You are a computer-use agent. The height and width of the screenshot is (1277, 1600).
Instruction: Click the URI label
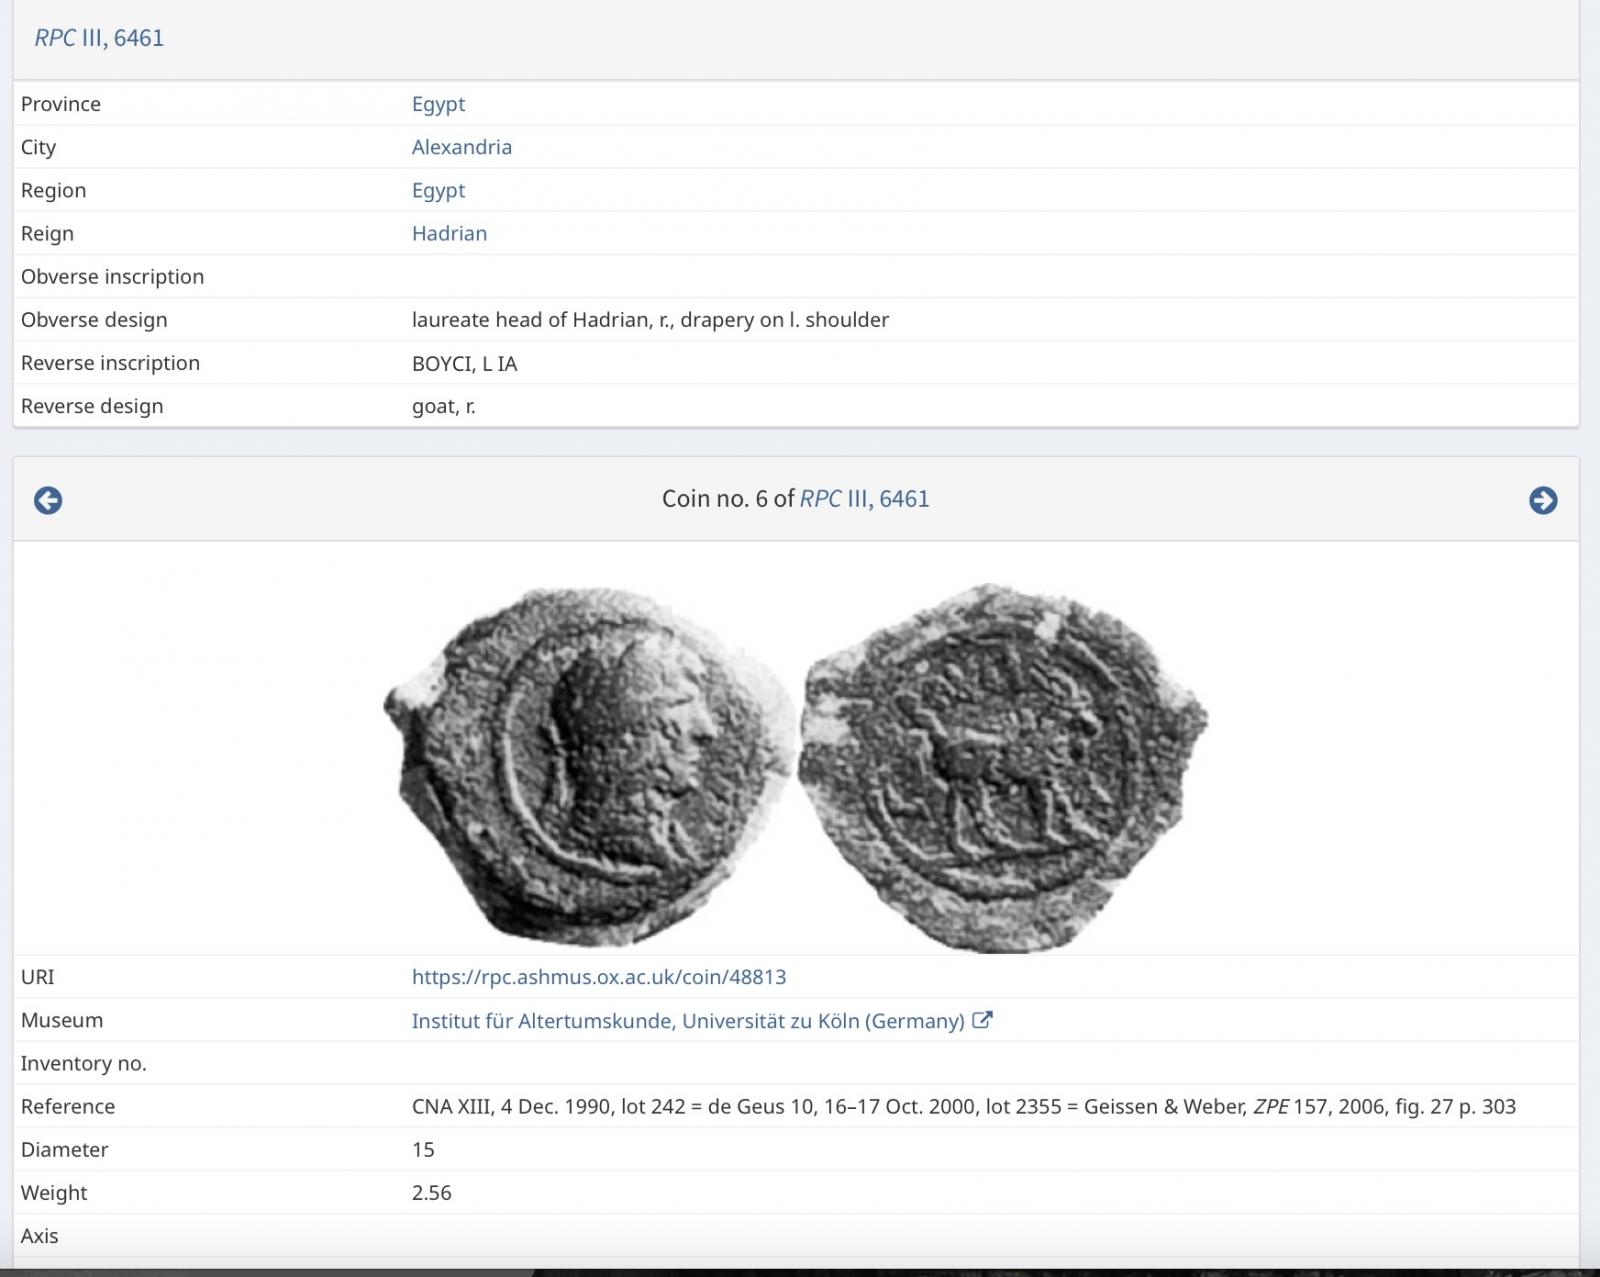click(x=38, y=977)
